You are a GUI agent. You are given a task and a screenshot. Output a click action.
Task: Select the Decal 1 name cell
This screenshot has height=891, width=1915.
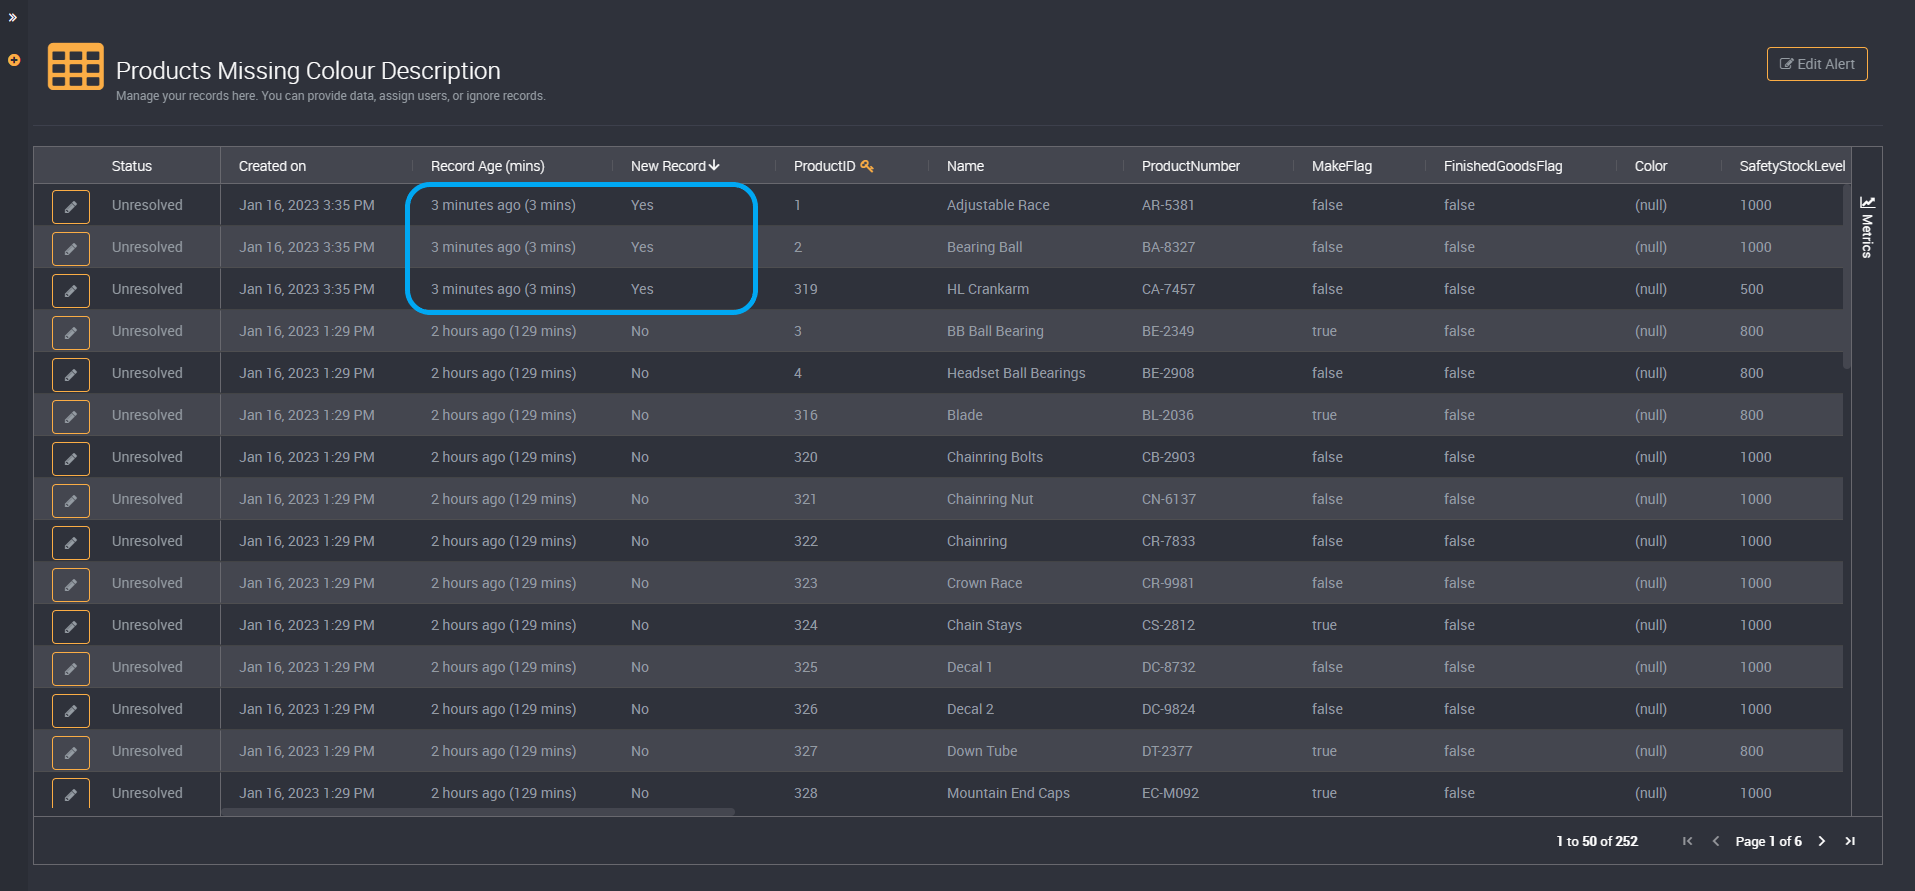[x=969, y=667]
